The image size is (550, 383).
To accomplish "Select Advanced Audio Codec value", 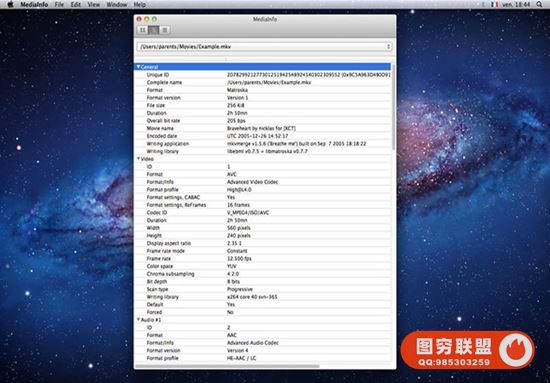I will 253,343.
